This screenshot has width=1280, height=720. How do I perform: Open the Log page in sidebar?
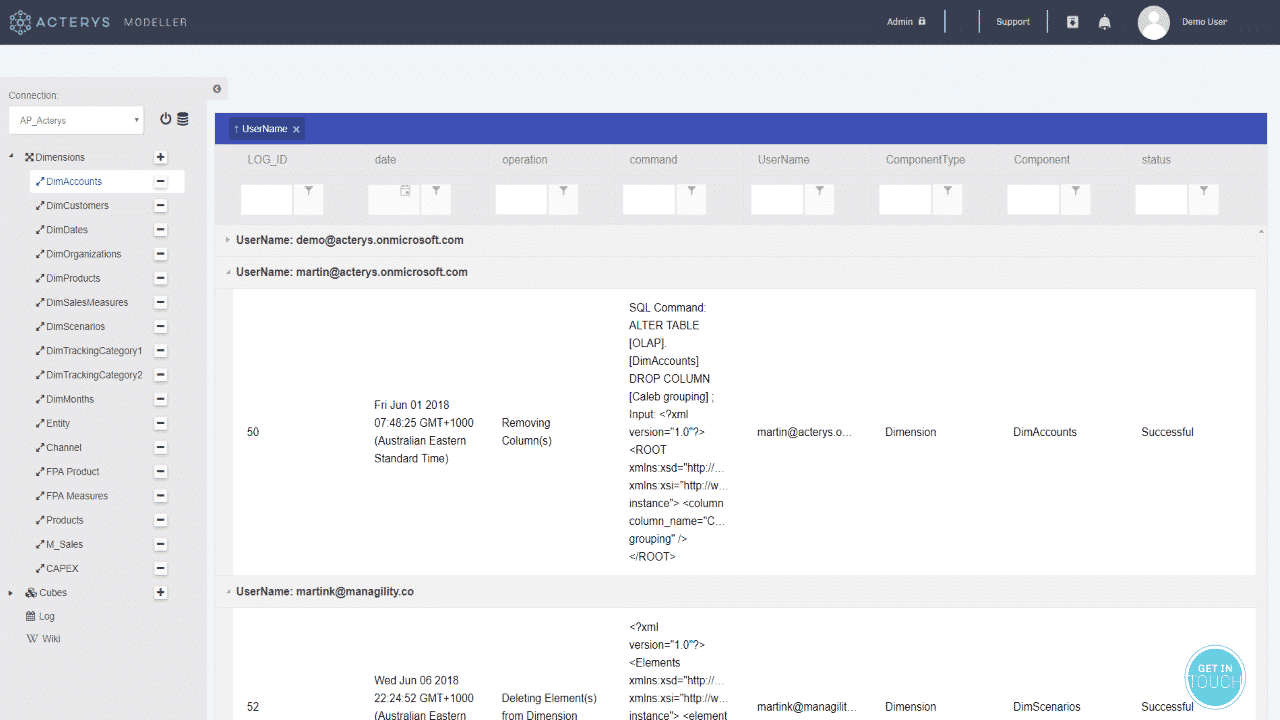46,617
